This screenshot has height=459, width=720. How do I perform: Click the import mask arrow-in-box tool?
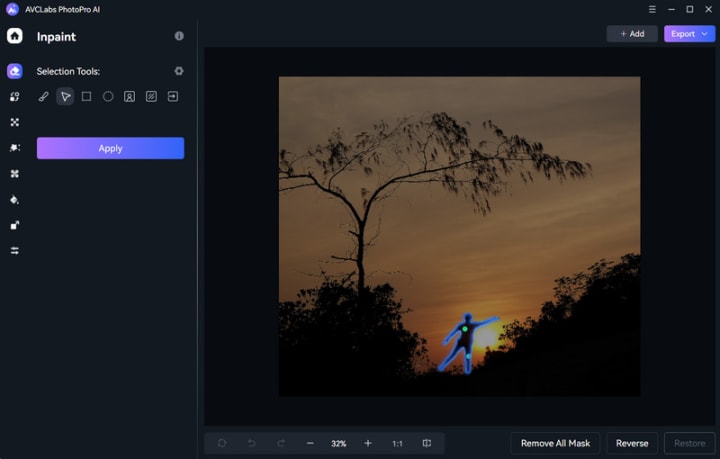[x=173, y=96]
